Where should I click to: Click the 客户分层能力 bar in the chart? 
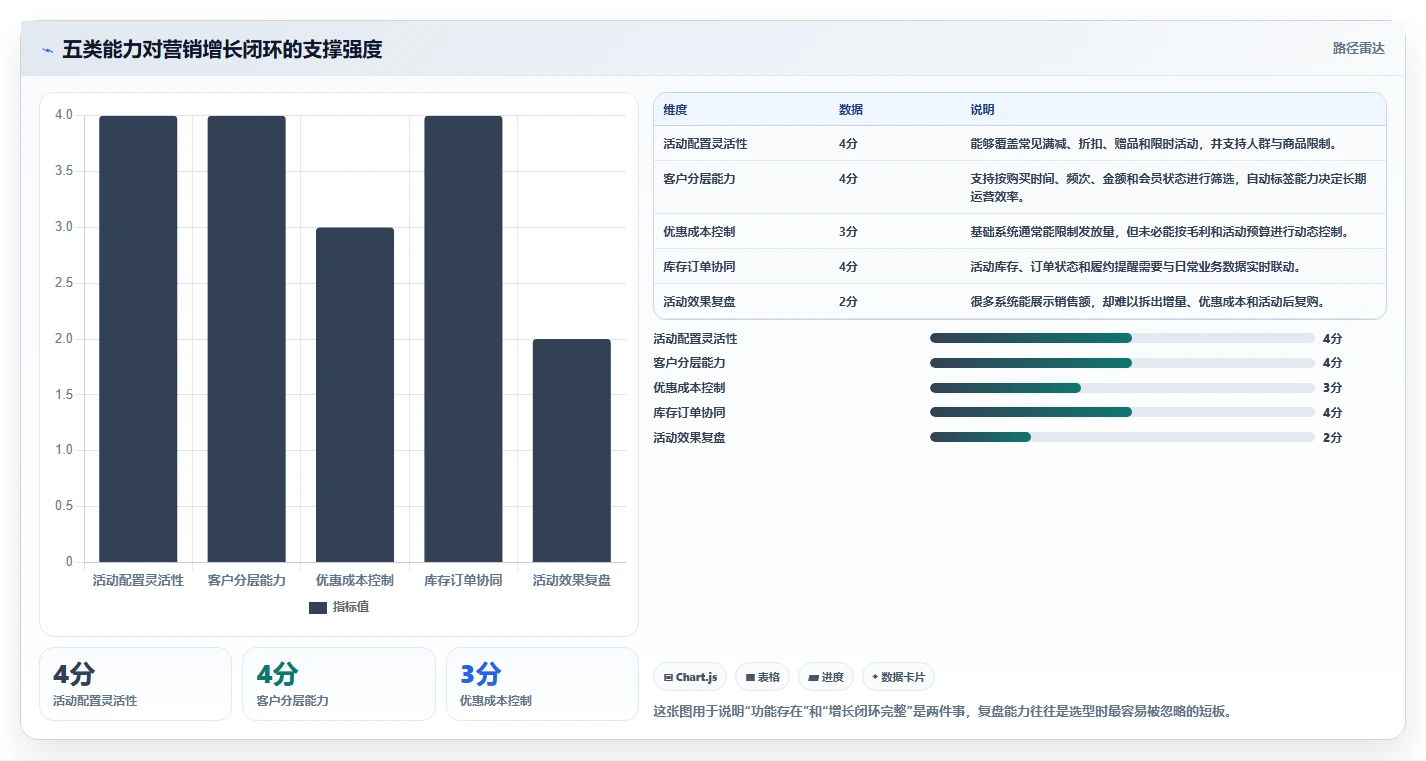[246, 339]
